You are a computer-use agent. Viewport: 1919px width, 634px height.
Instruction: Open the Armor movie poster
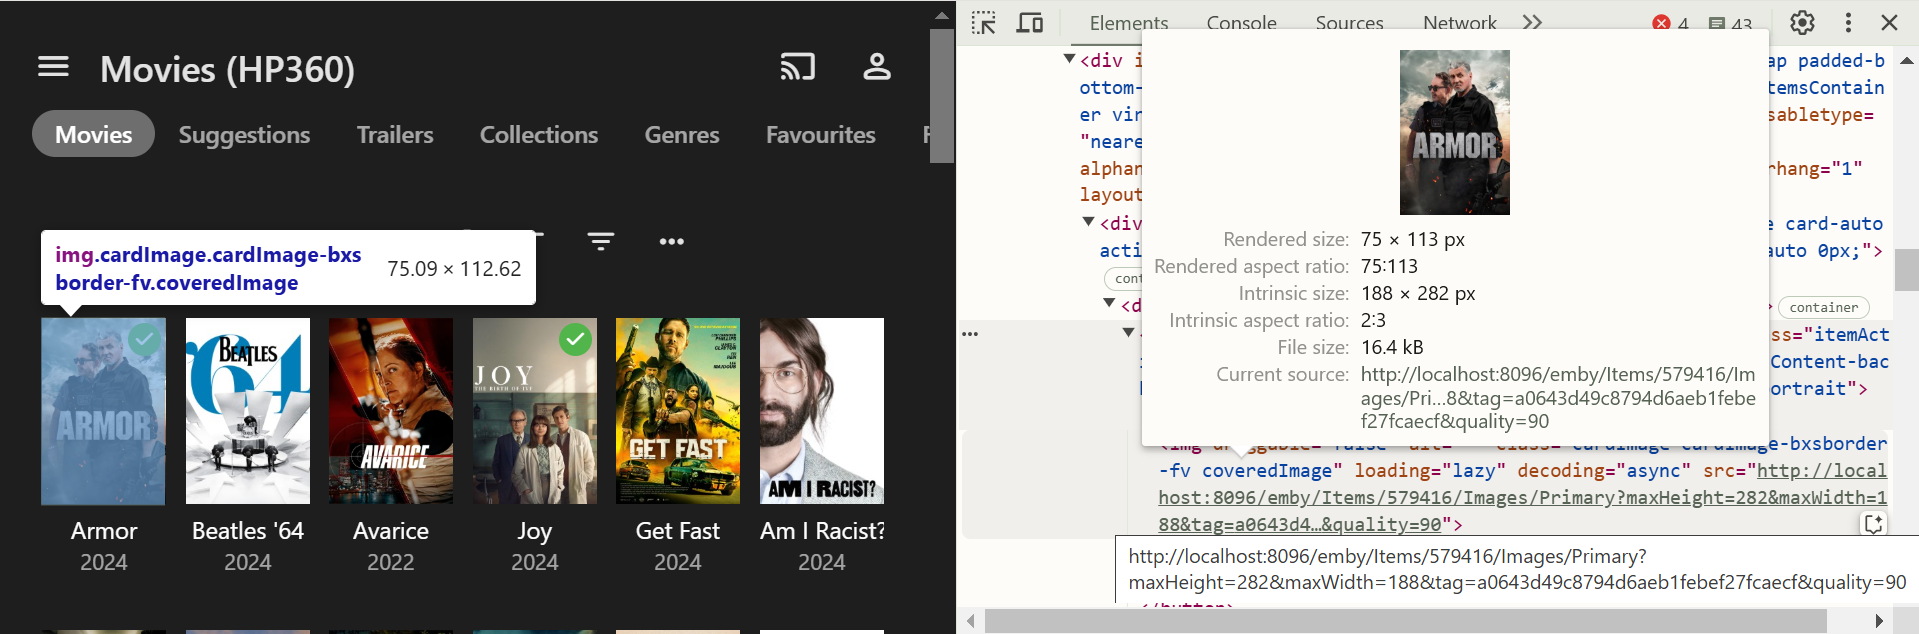point(104,411)
